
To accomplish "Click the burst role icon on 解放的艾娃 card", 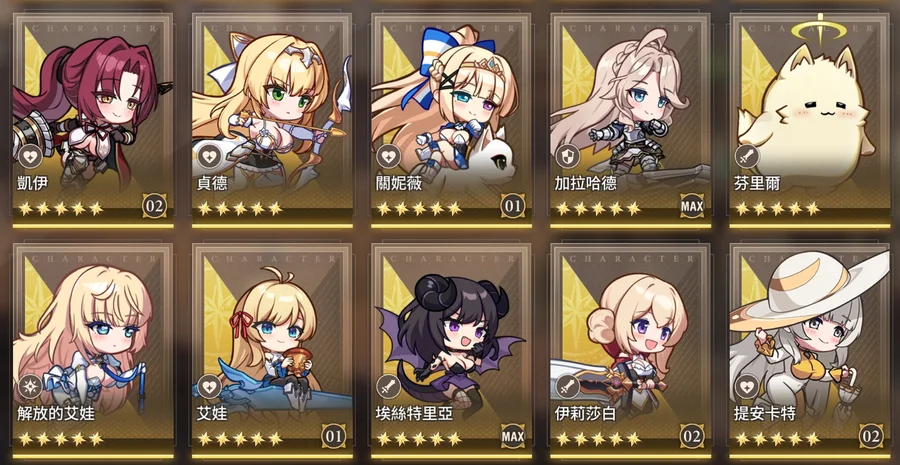I will pos(30,387).
